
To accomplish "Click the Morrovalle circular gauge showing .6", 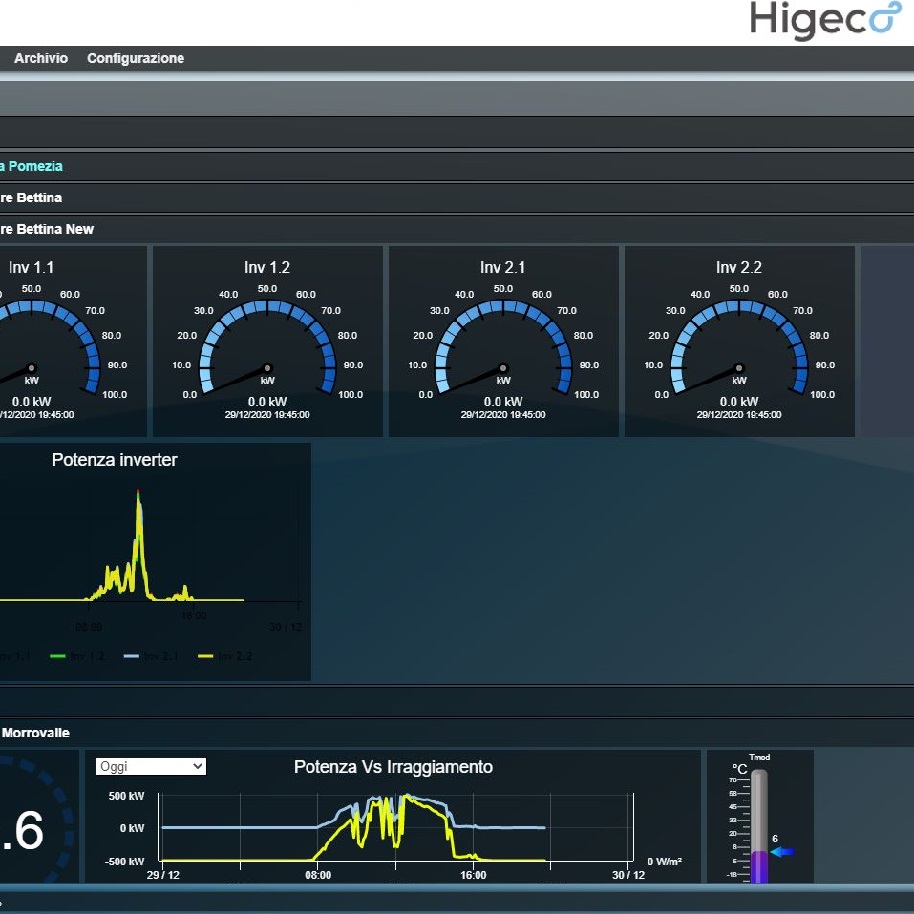I will tap(35, 819).
